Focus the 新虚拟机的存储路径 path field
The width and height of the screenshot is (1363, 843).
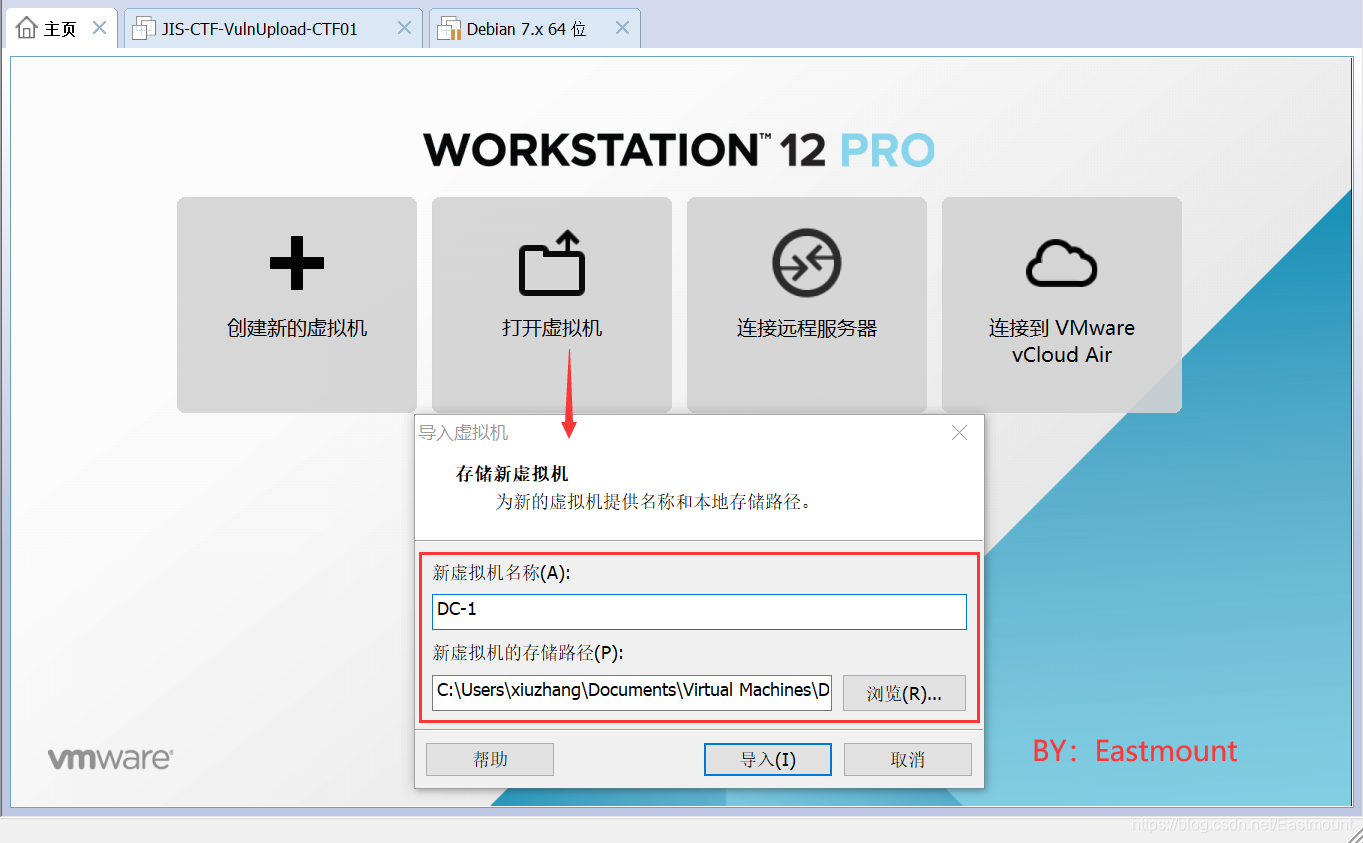[633, 692]
